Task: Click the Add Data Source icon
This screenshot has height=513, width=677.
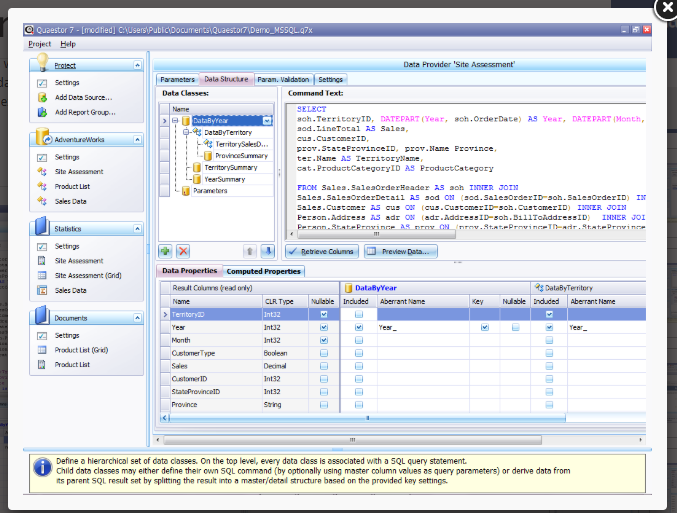Action: coord(42,98)
